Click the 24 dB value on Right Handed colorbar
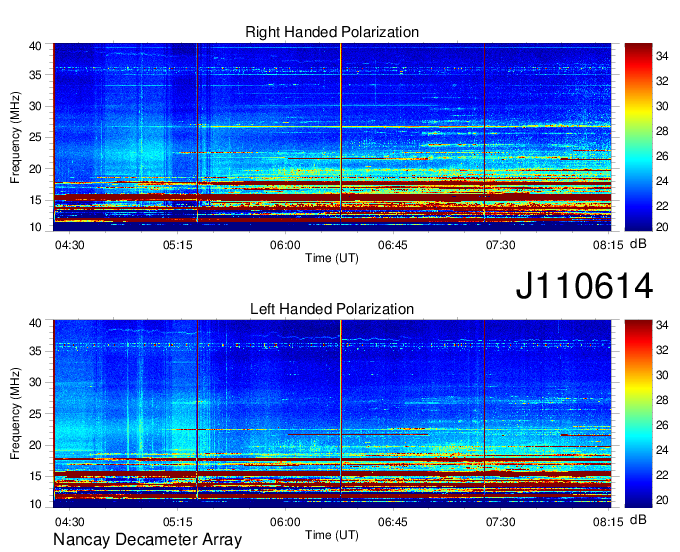 (662, 181)
